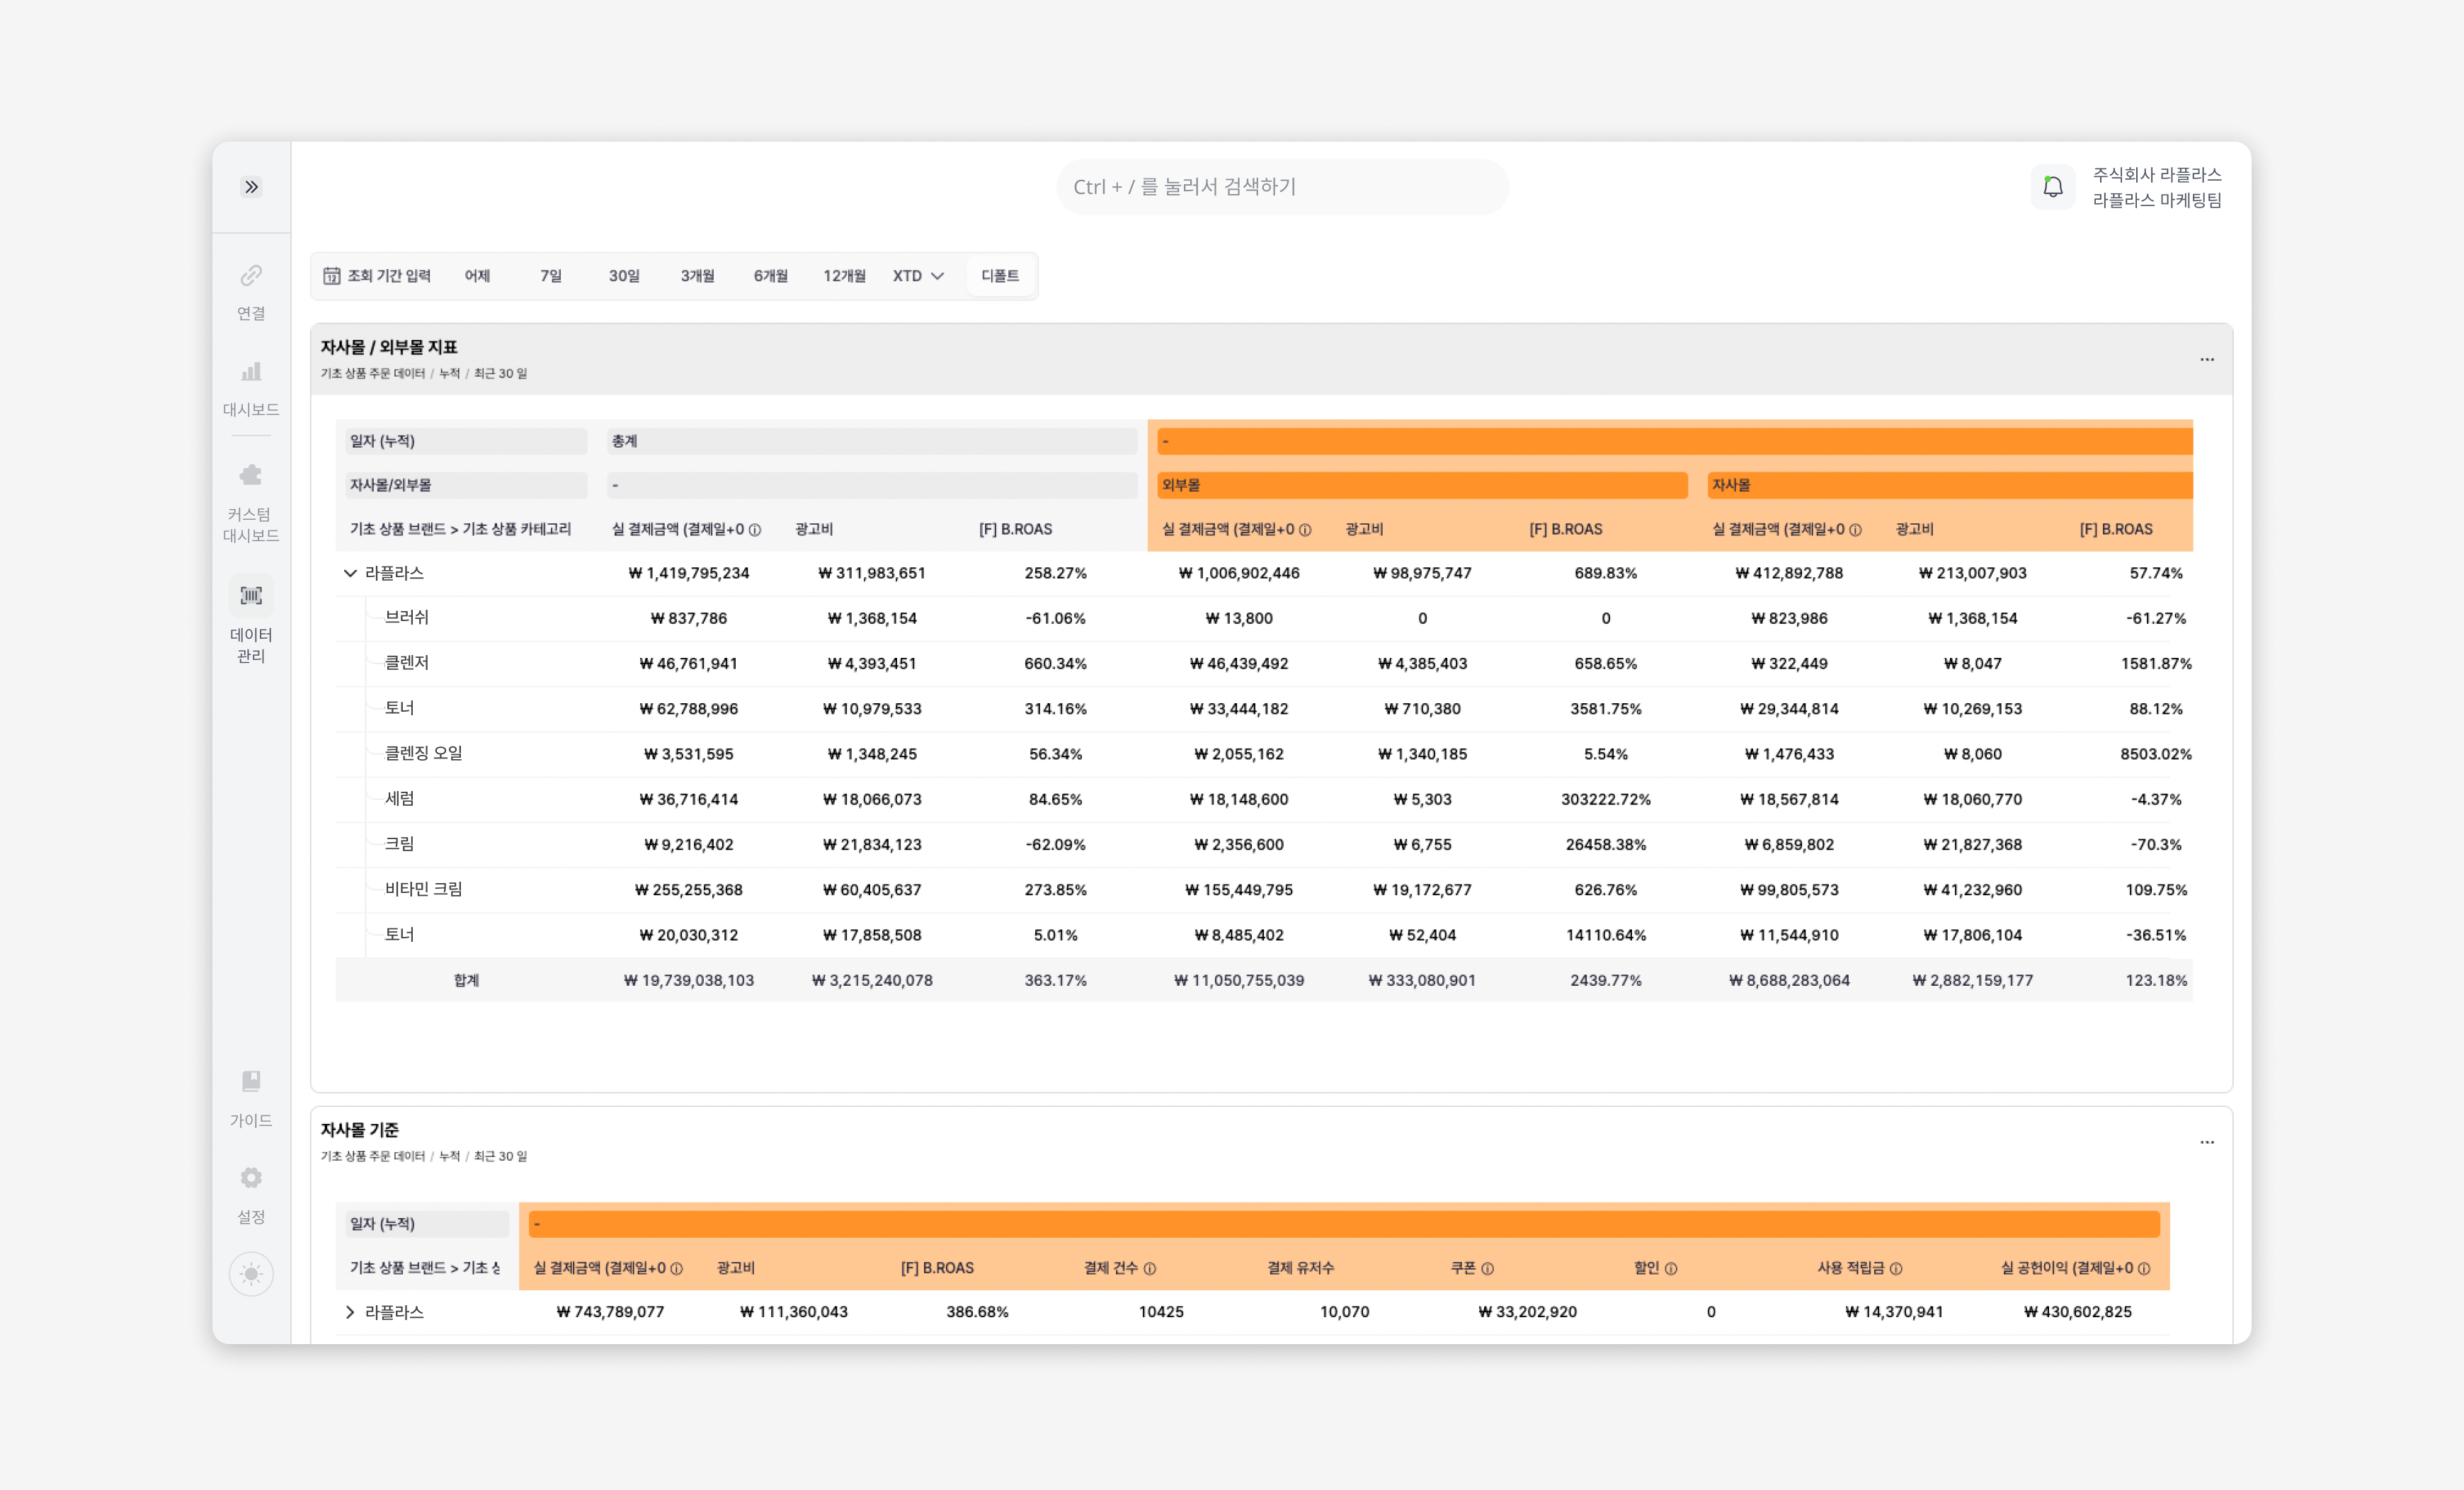Expand the sidebar with double-chevron icon
The image size is (2464, 1490).
pos(251,187)
